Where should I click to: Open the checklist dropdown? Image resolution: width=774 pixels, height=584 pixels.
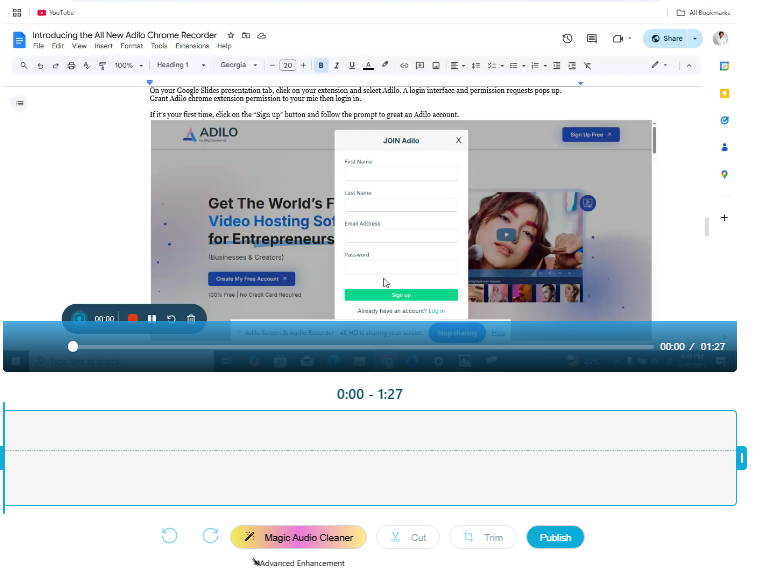495,65
